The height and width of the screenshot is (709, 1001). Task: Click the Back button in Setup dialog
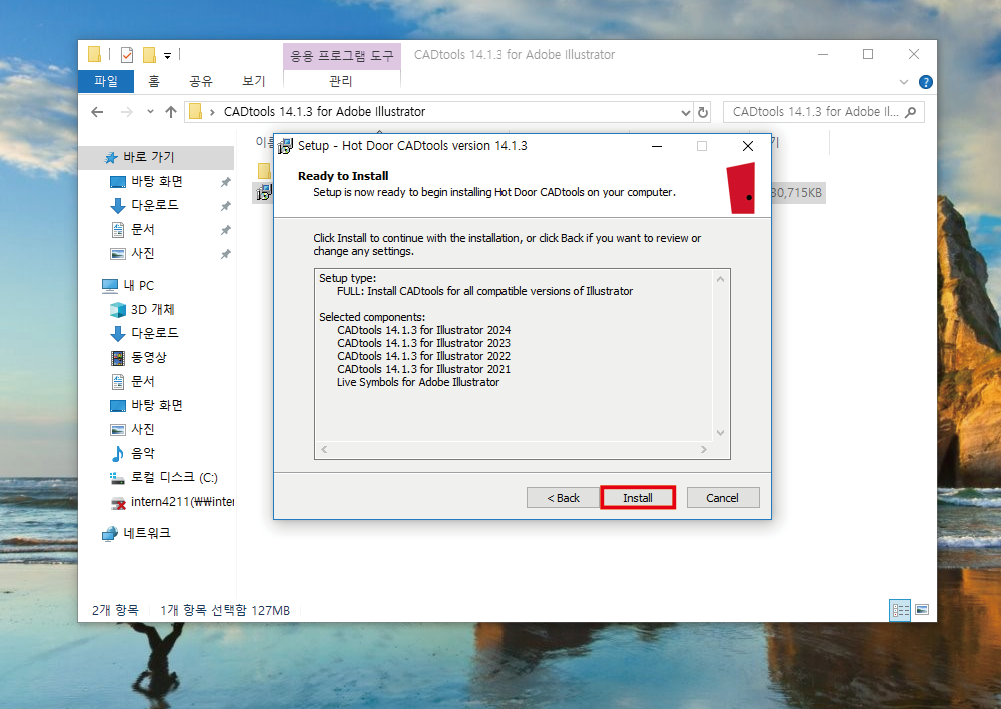(563, 498)
